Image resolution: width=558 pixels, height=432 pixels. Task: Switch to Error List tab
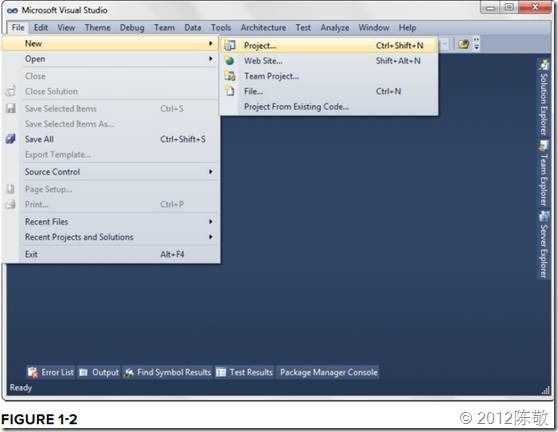[51, 372]
